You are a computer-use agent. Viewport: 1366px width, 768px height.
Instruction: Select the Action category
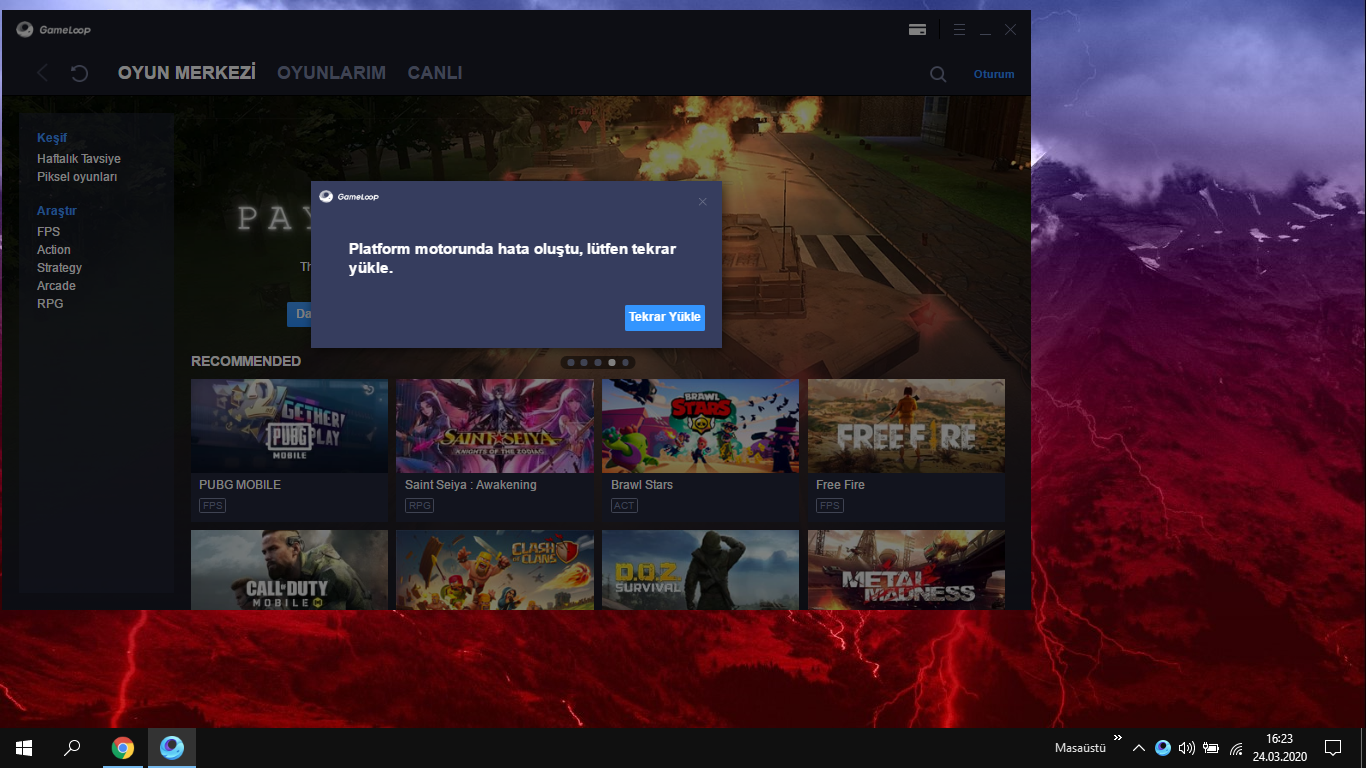[54, 250]
